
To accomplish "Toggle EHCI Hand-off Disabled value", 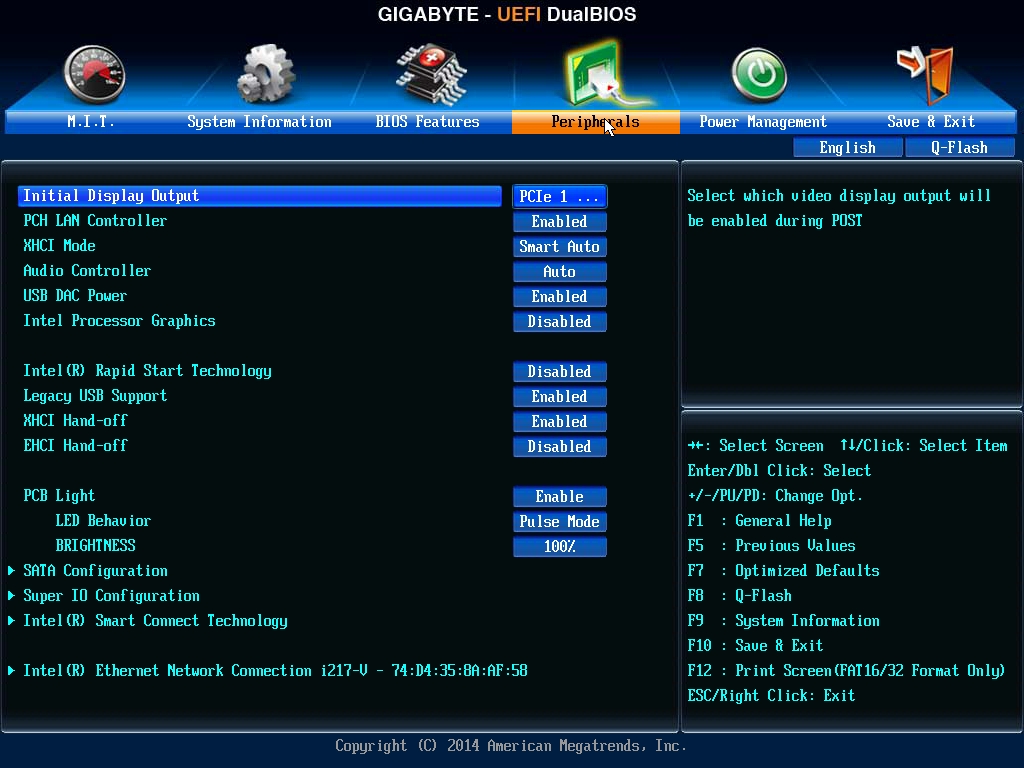I will [x=560, y=447].
